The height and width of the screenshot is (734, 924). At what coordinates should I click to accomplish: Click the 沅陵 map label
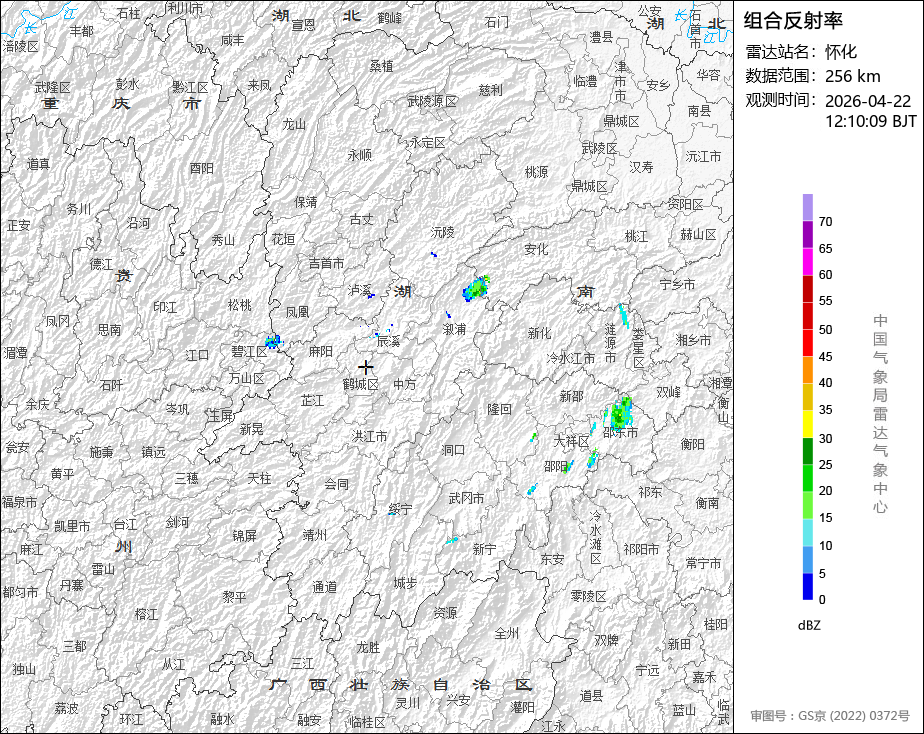click(443, 232)
